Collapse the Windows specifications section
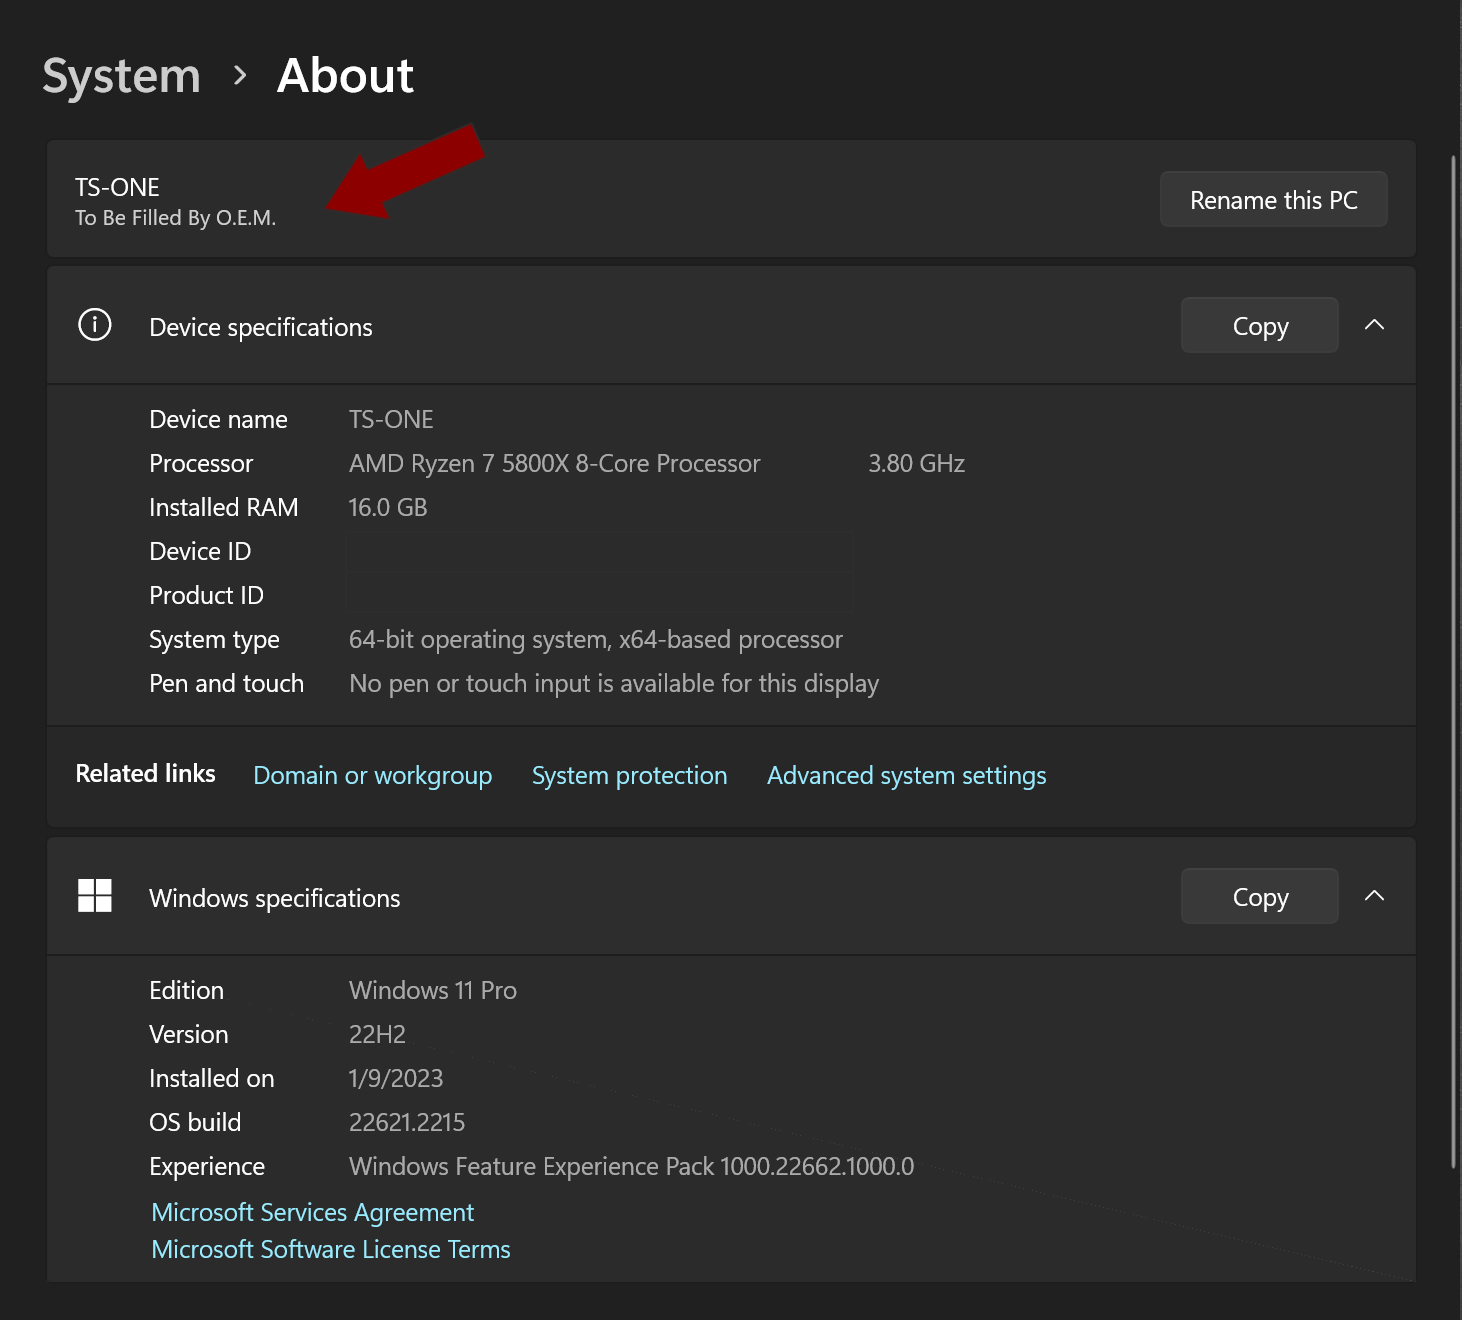This screenshot has height=1320, width=1462. click(1375, 896)
